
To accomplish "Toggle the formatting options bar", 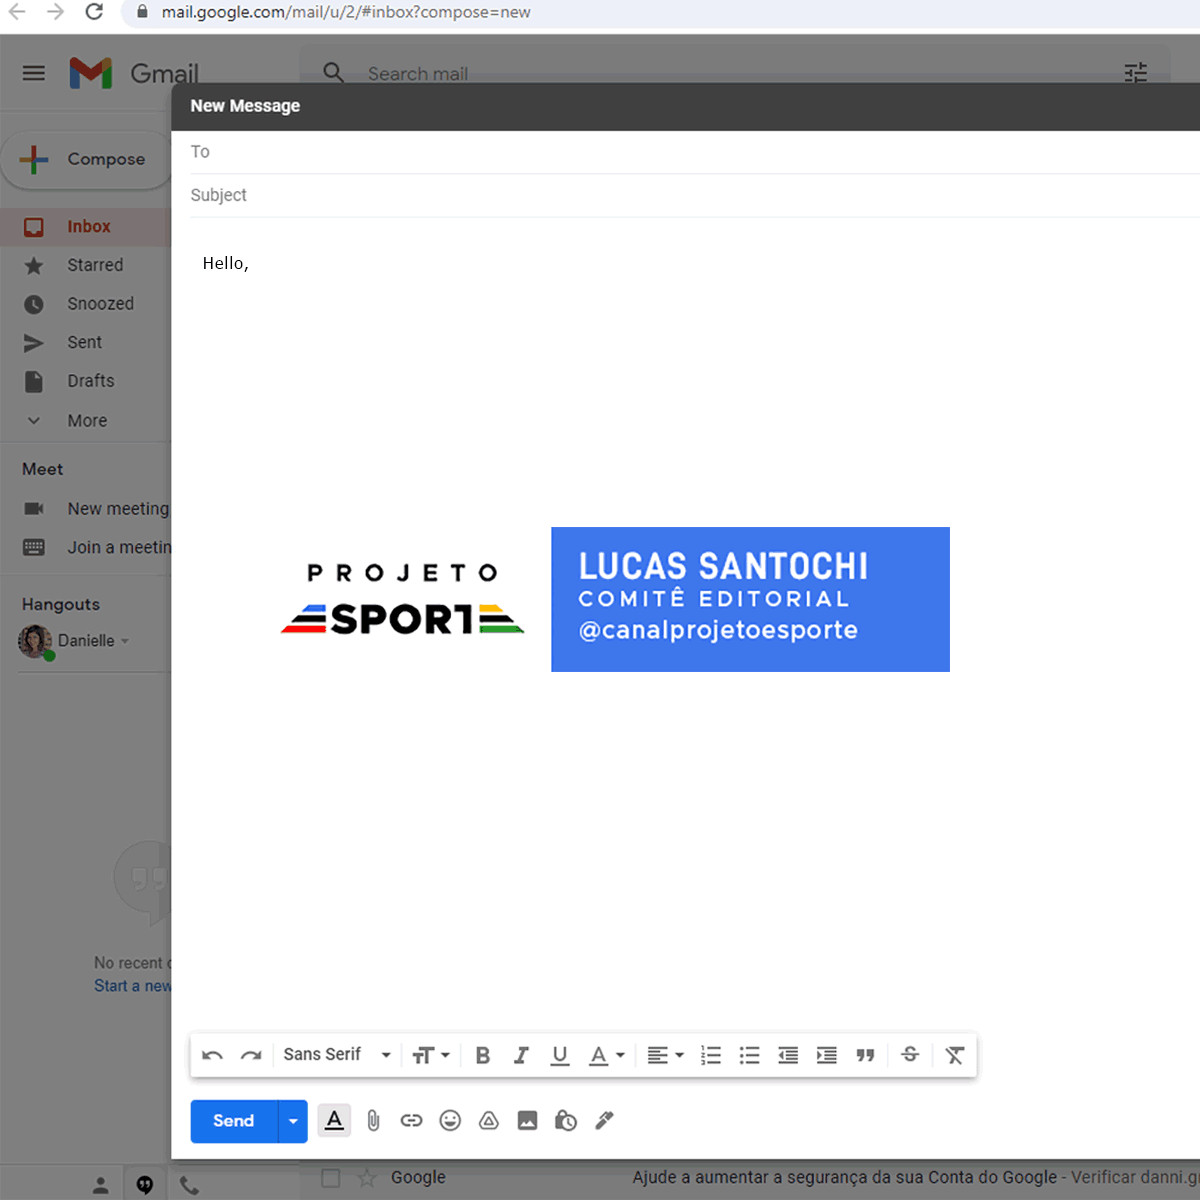I will (x=335, y=1120).
